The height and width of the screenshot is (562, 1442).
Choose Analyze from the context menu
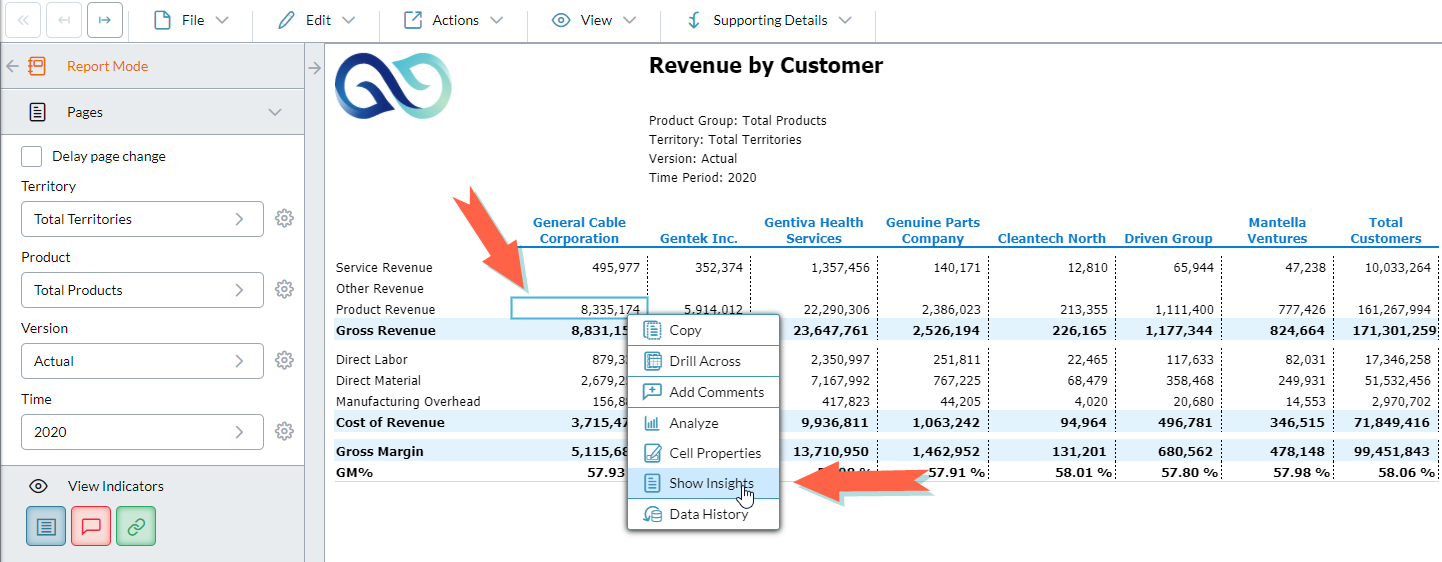click(x=703, y=423)
